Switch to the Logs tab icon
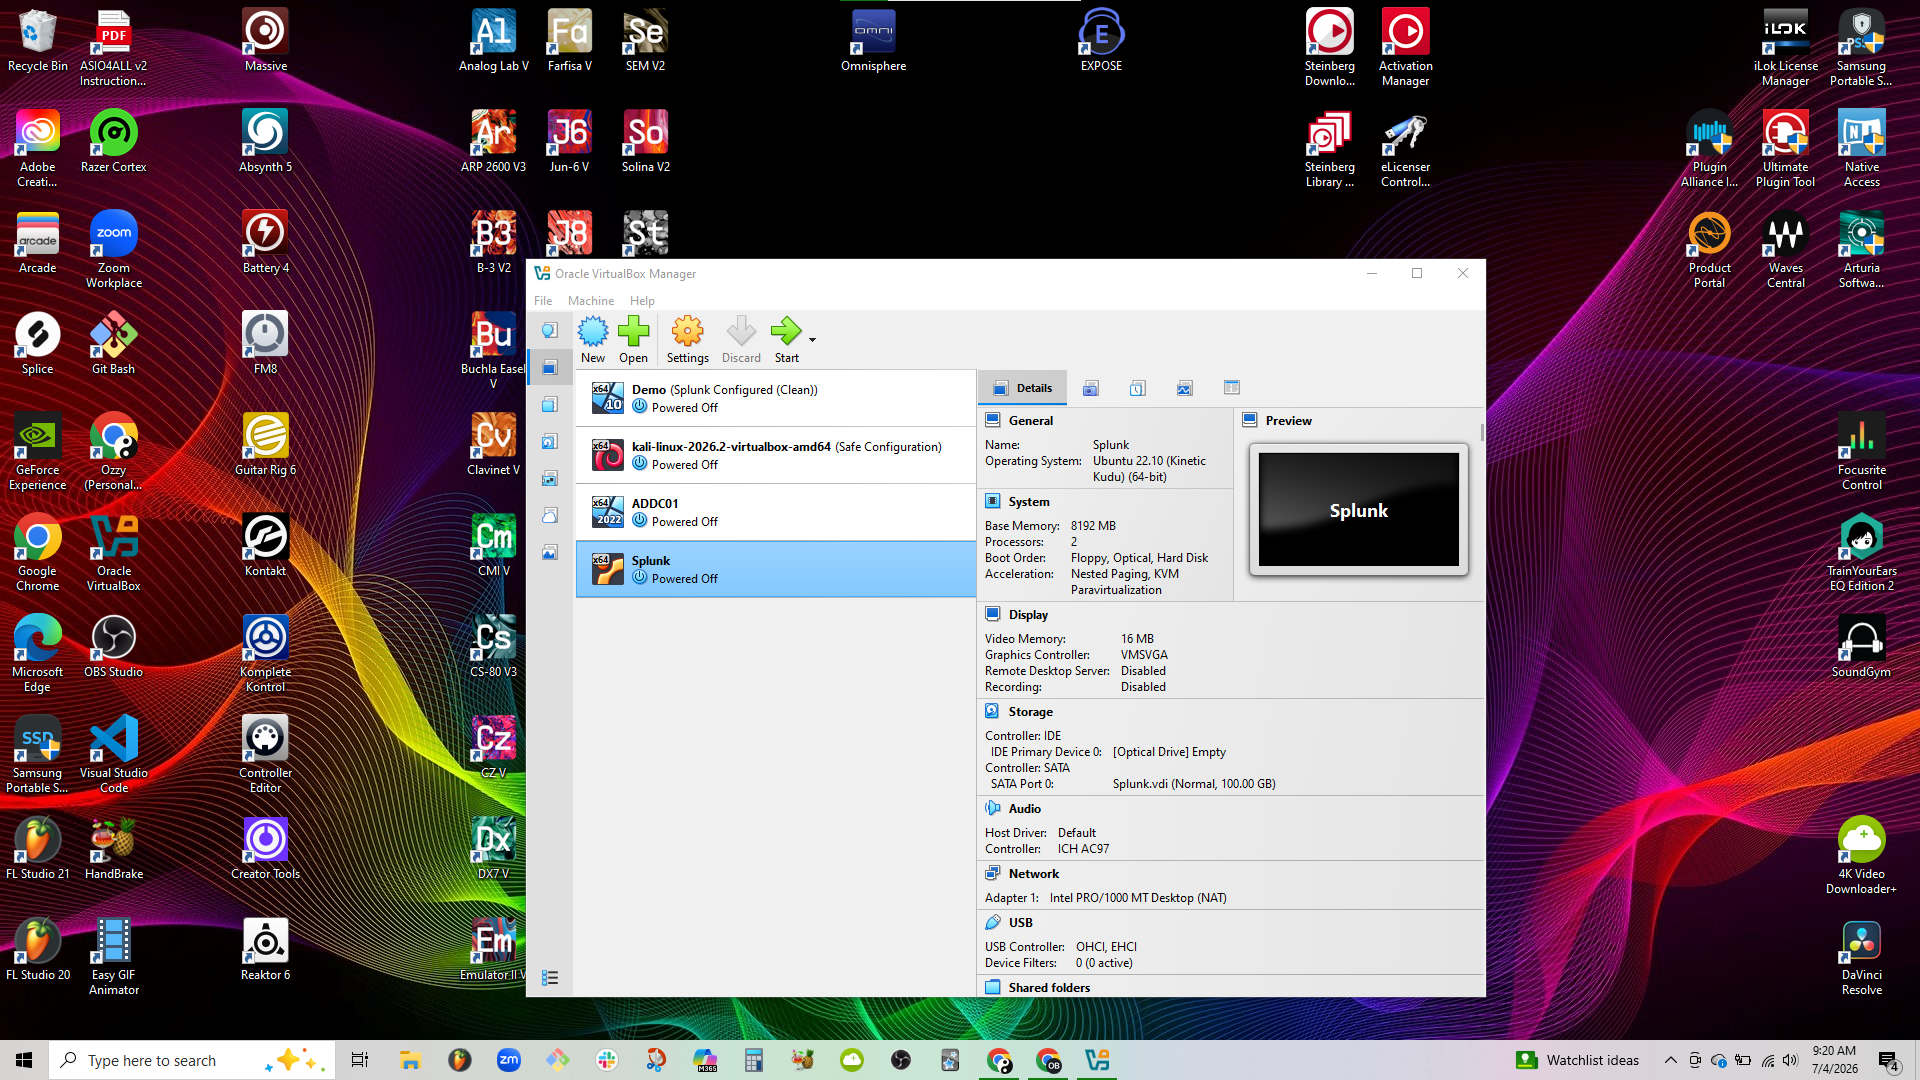Screen dimensions: 1920x1080 pos(1138,388)
